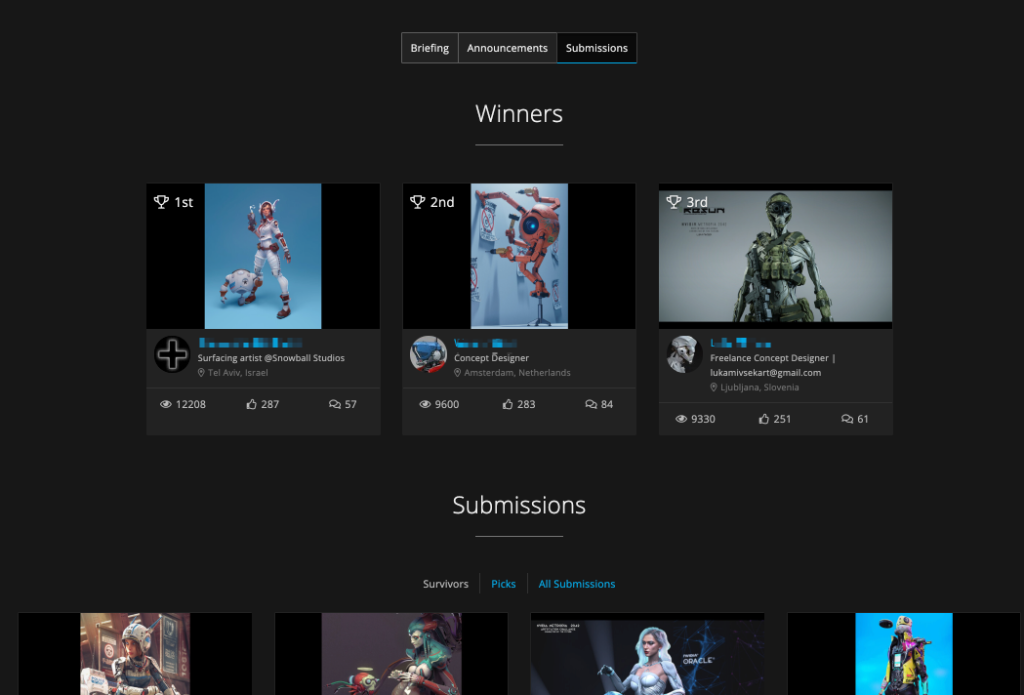This screenshot has width=1024, height=695.
Task: Open the Briefing tab
Action: pos(430,48)
